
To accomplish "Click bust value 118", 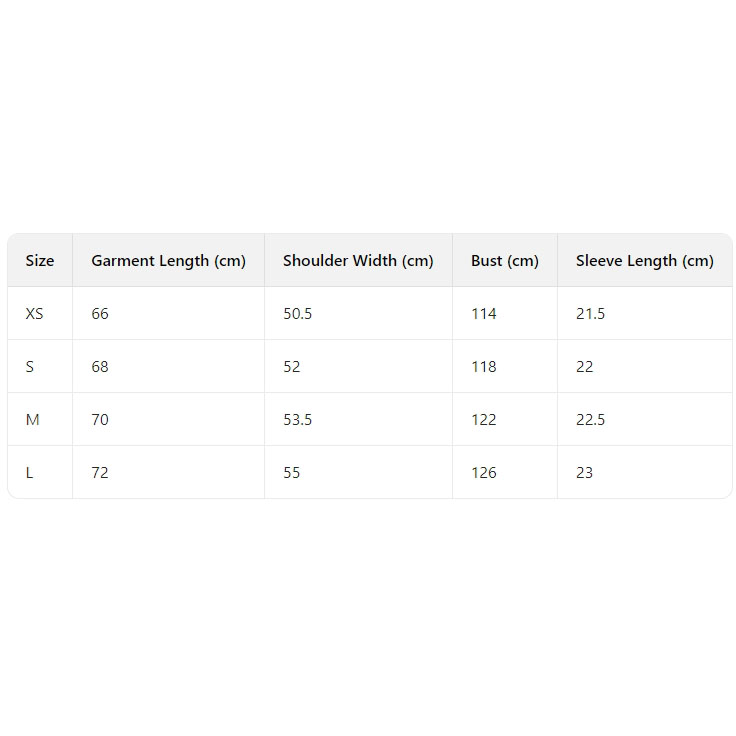I will (484, 367).
